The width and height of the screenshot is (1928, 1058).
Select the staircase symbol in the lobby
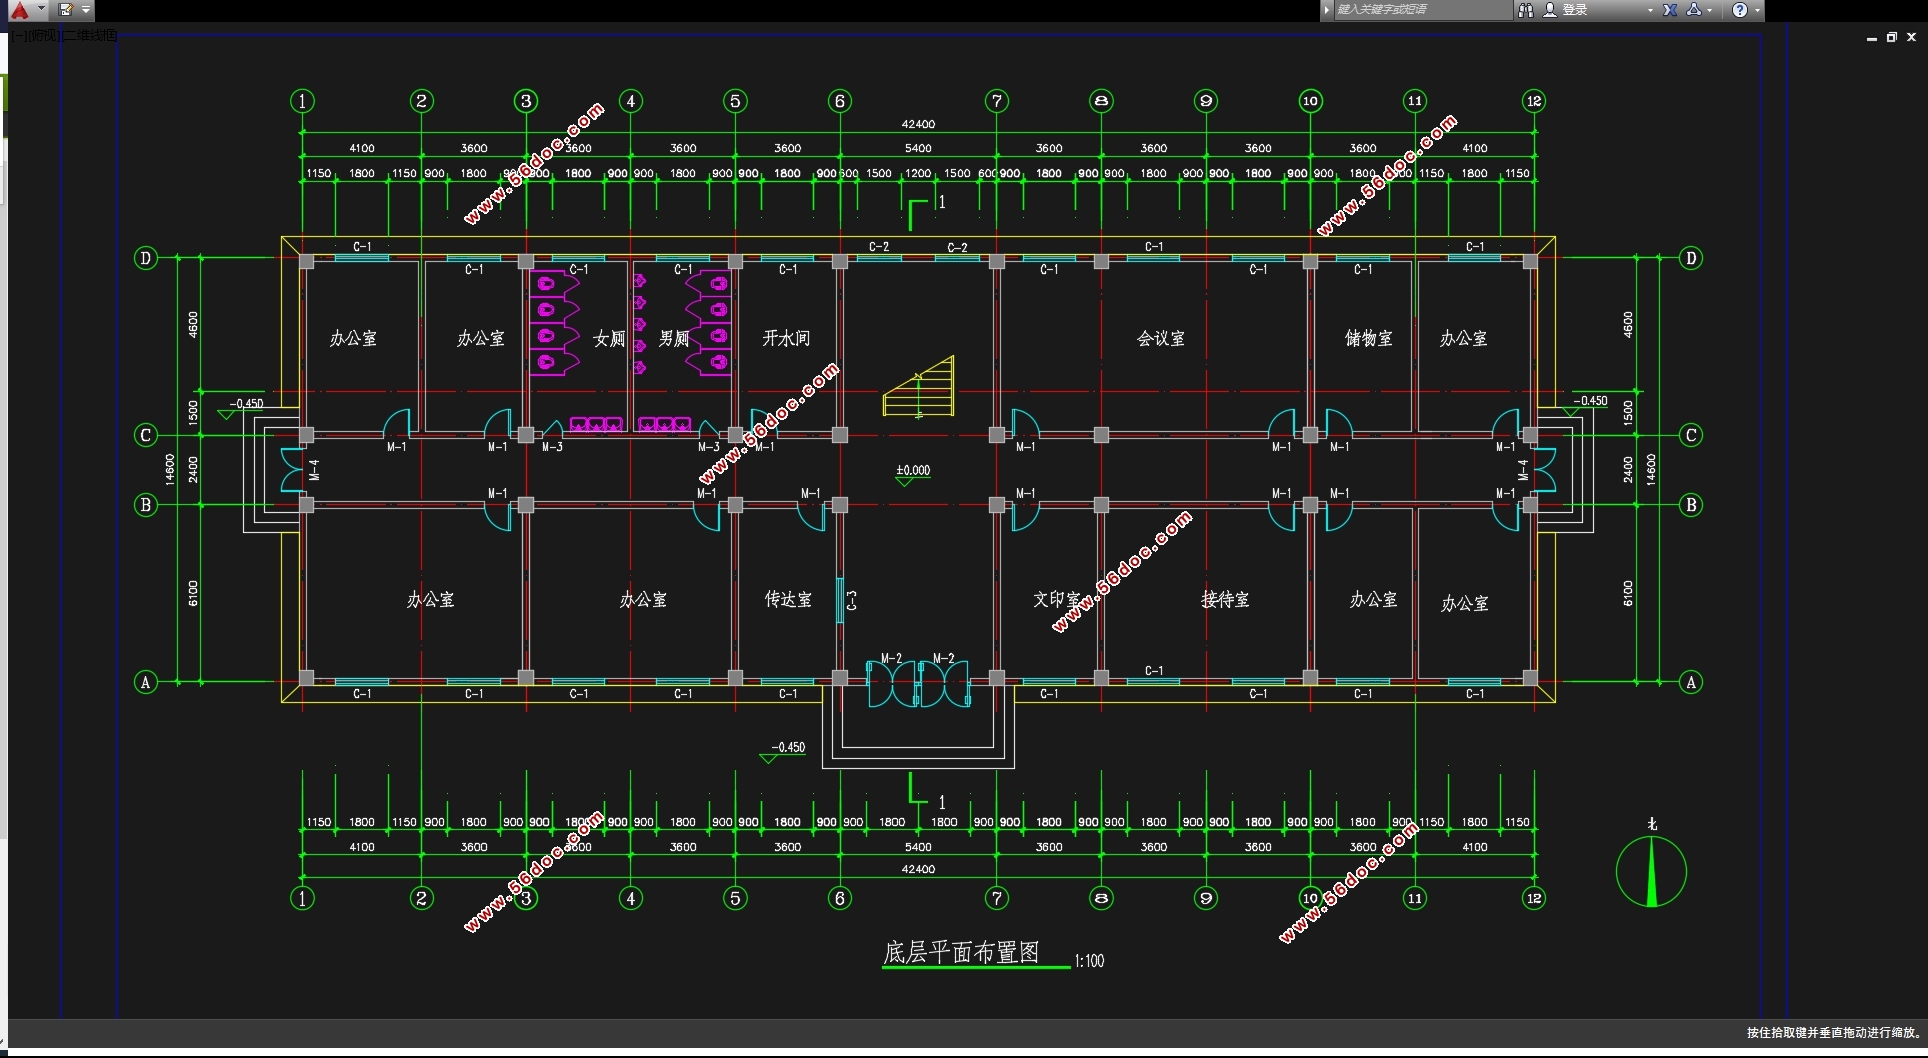pos(919,387)
